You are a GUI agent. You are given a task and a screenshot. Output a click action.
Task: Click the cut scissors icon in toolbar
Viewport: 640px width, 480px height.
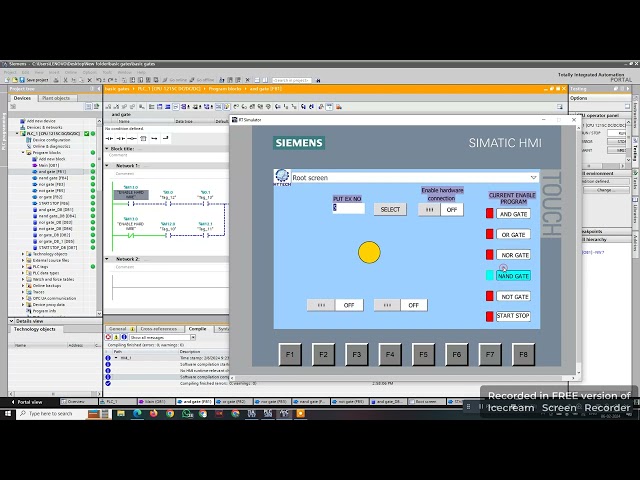[x=65, y=80]
